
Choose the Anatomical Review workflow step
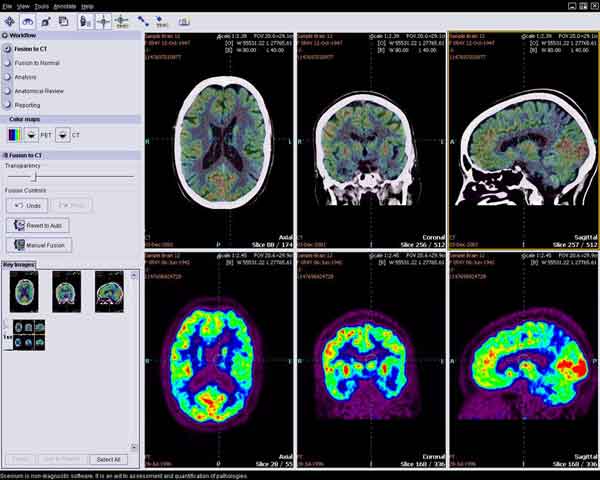click(38, 90)
